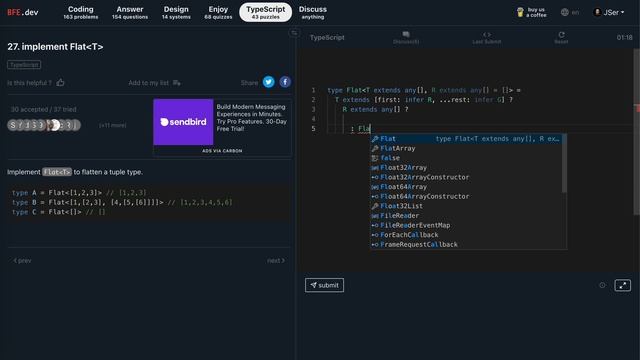640x360 pixels.
Task: Go to the next problem
Action: tap(276, 260)
